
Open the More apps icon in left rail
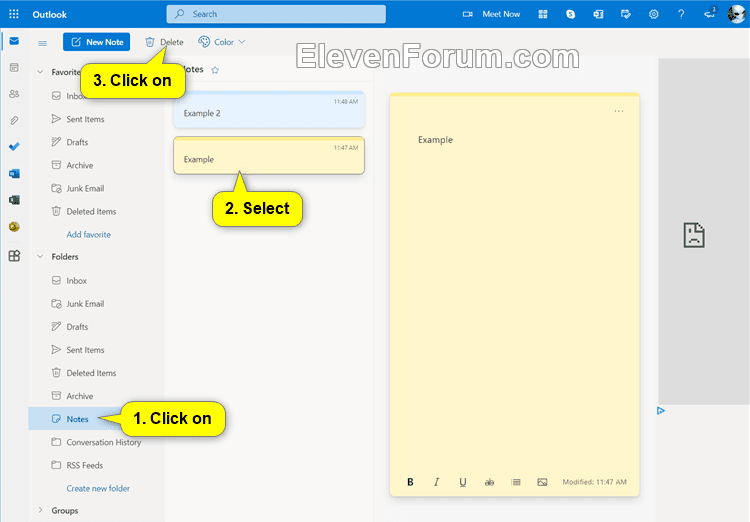(14, 256)
